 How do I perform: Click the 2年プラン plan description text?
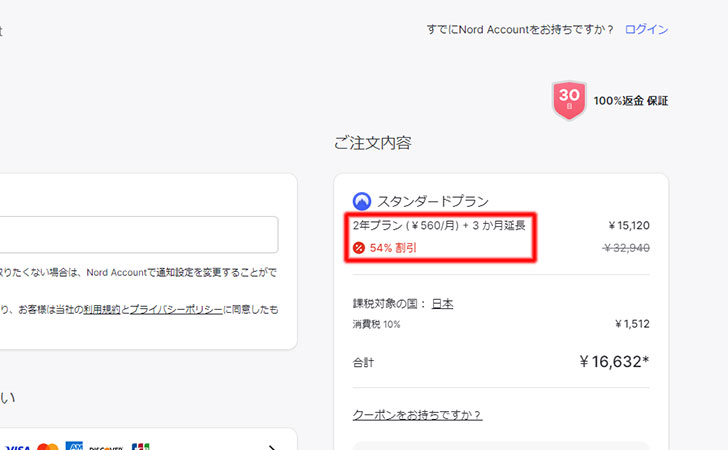coord(439,226)
